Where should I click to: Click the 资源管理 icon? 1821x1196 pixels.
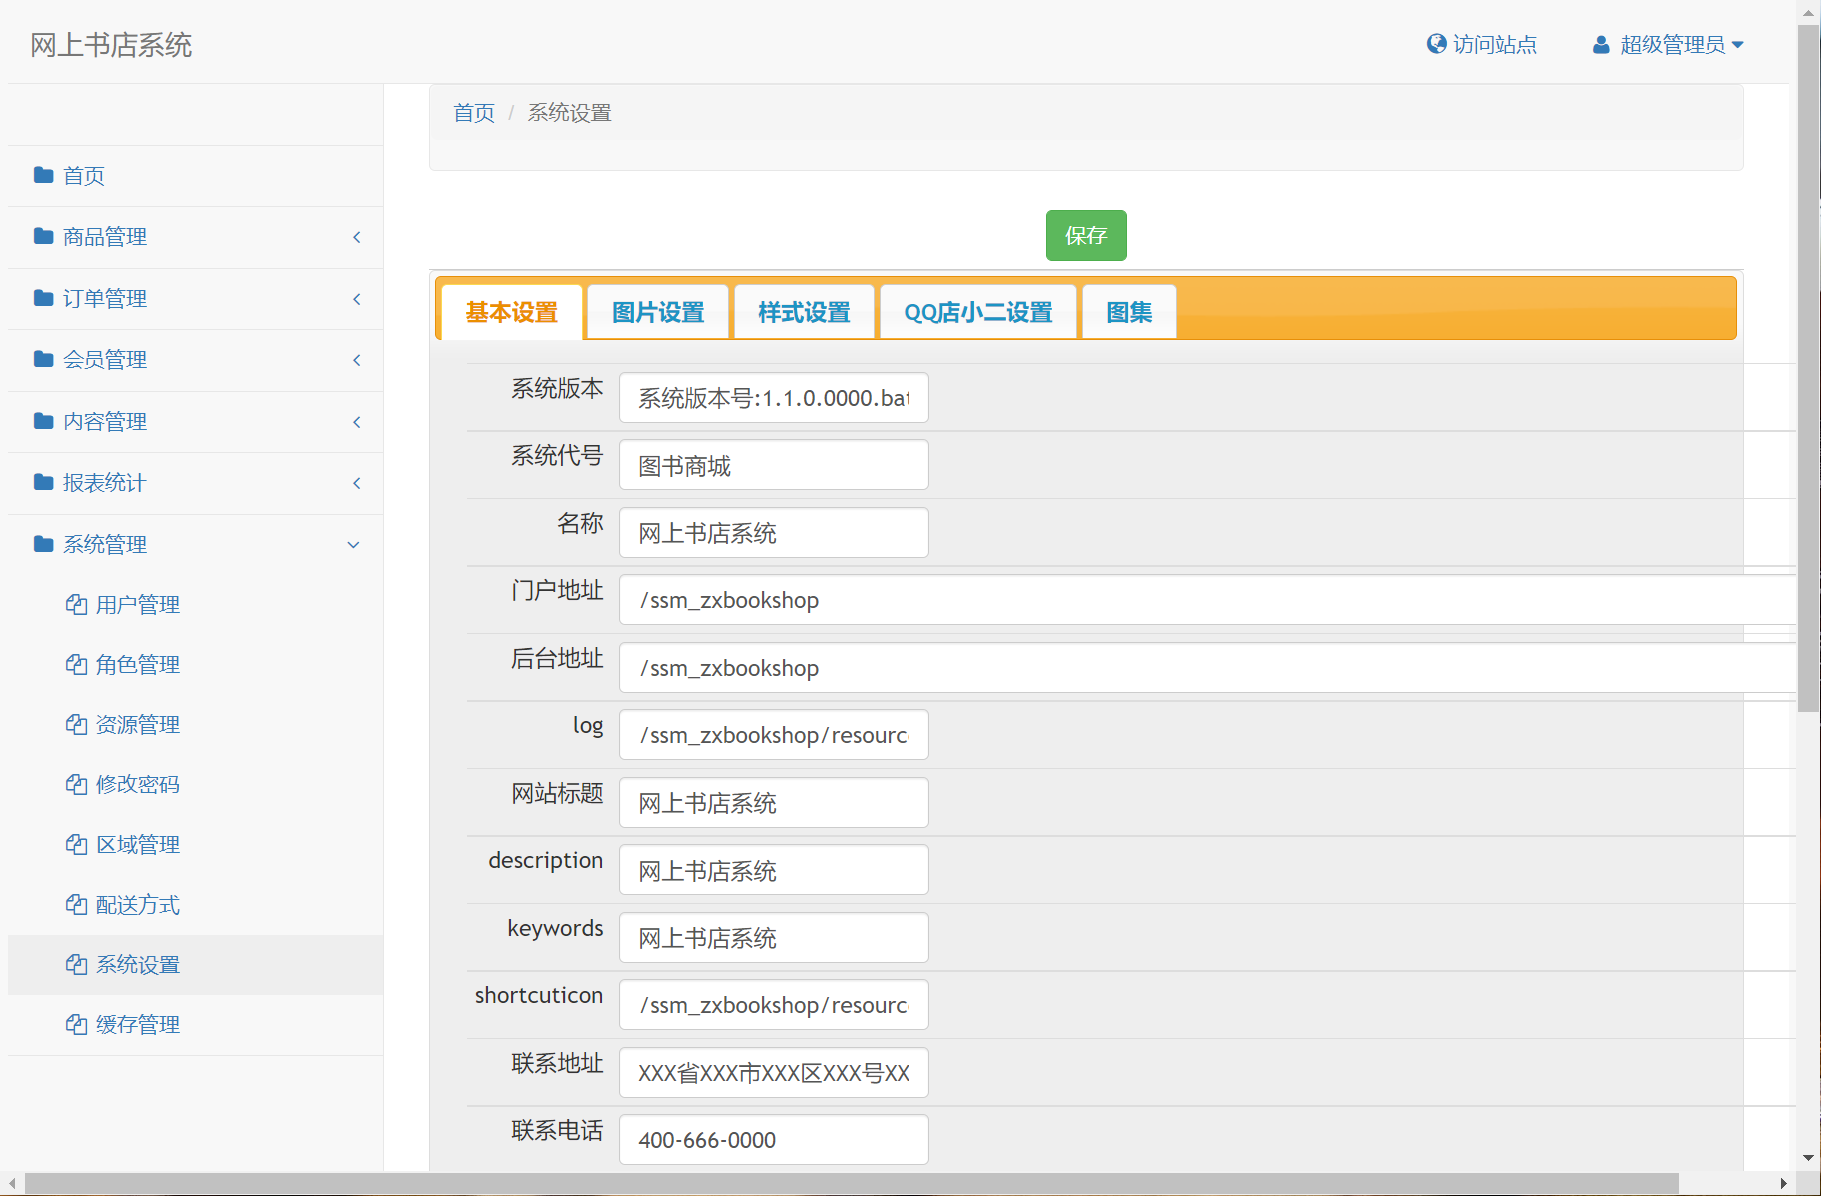click(78, 724)
